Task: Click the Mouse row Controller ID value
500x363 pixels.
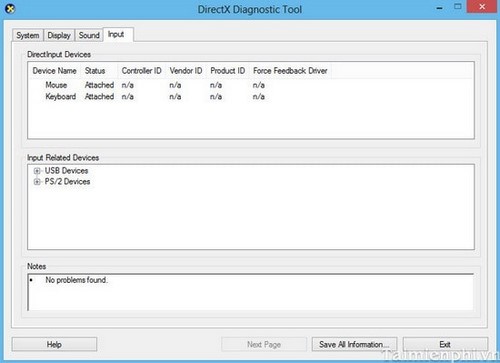Action: coord(128,85)
